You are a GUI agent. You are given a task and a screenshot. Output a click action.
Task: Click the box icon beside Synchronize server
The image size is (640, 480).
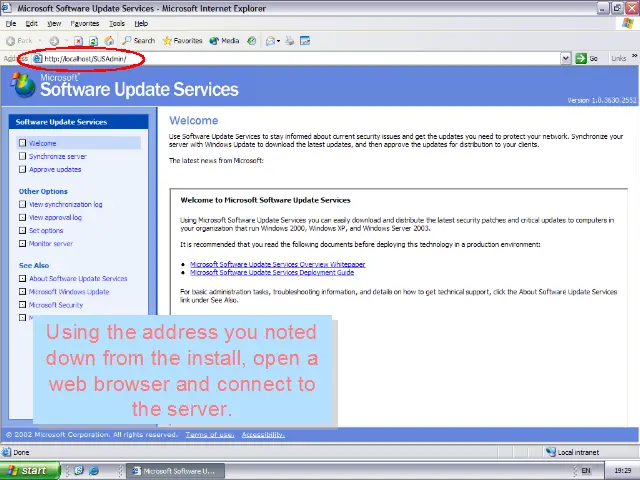(22, 156)
